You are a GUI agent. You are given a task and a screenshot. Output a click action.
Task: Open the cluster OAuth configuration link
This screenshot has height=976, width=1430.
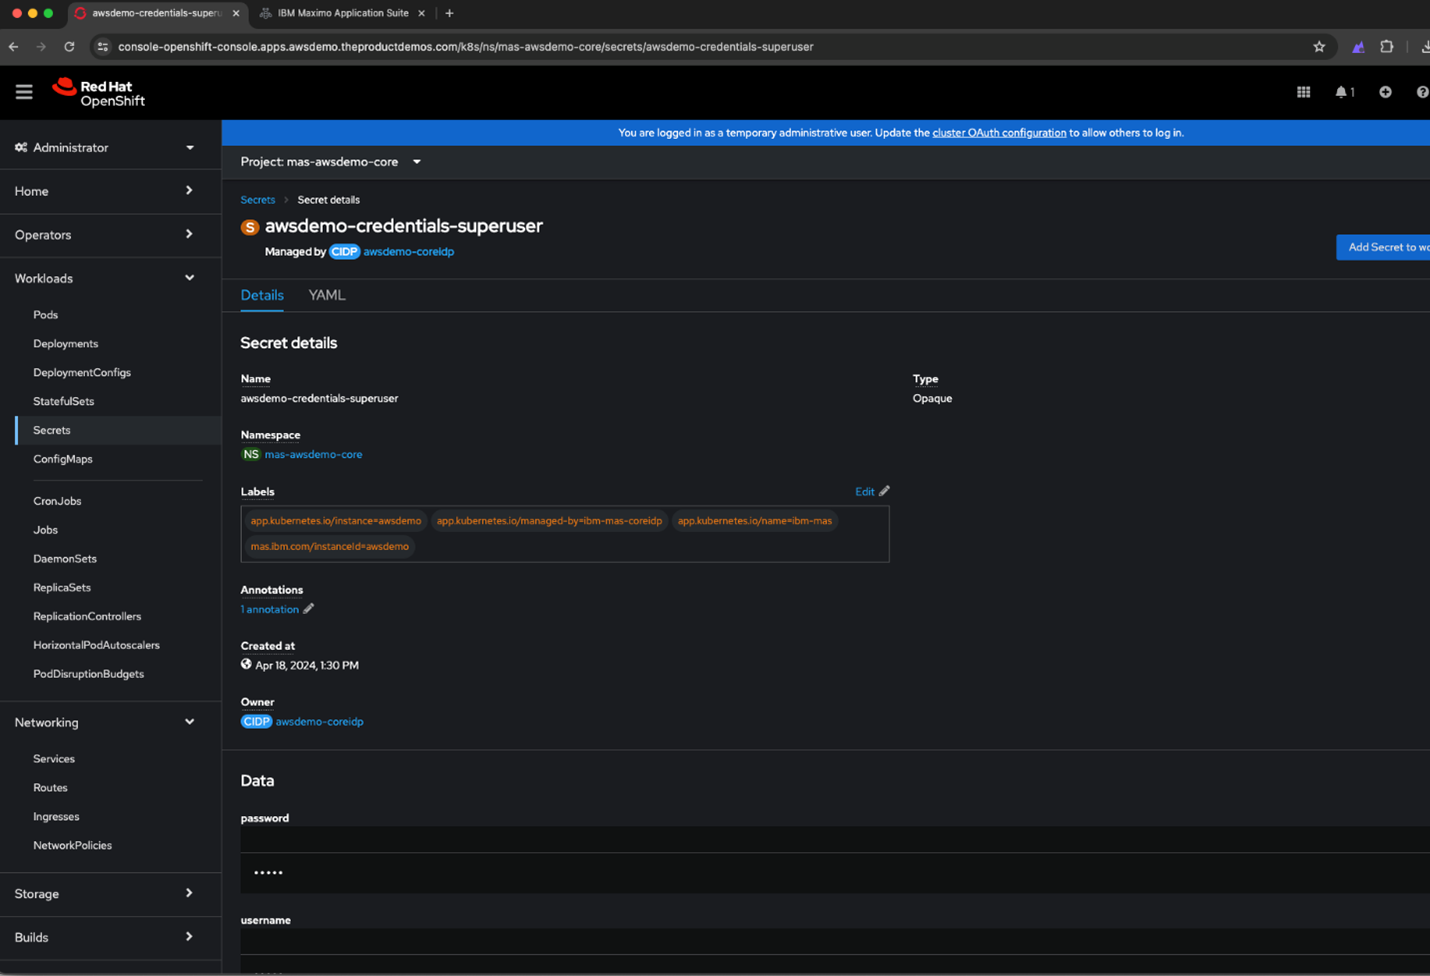pyautogui.click(x=998, y=132)
